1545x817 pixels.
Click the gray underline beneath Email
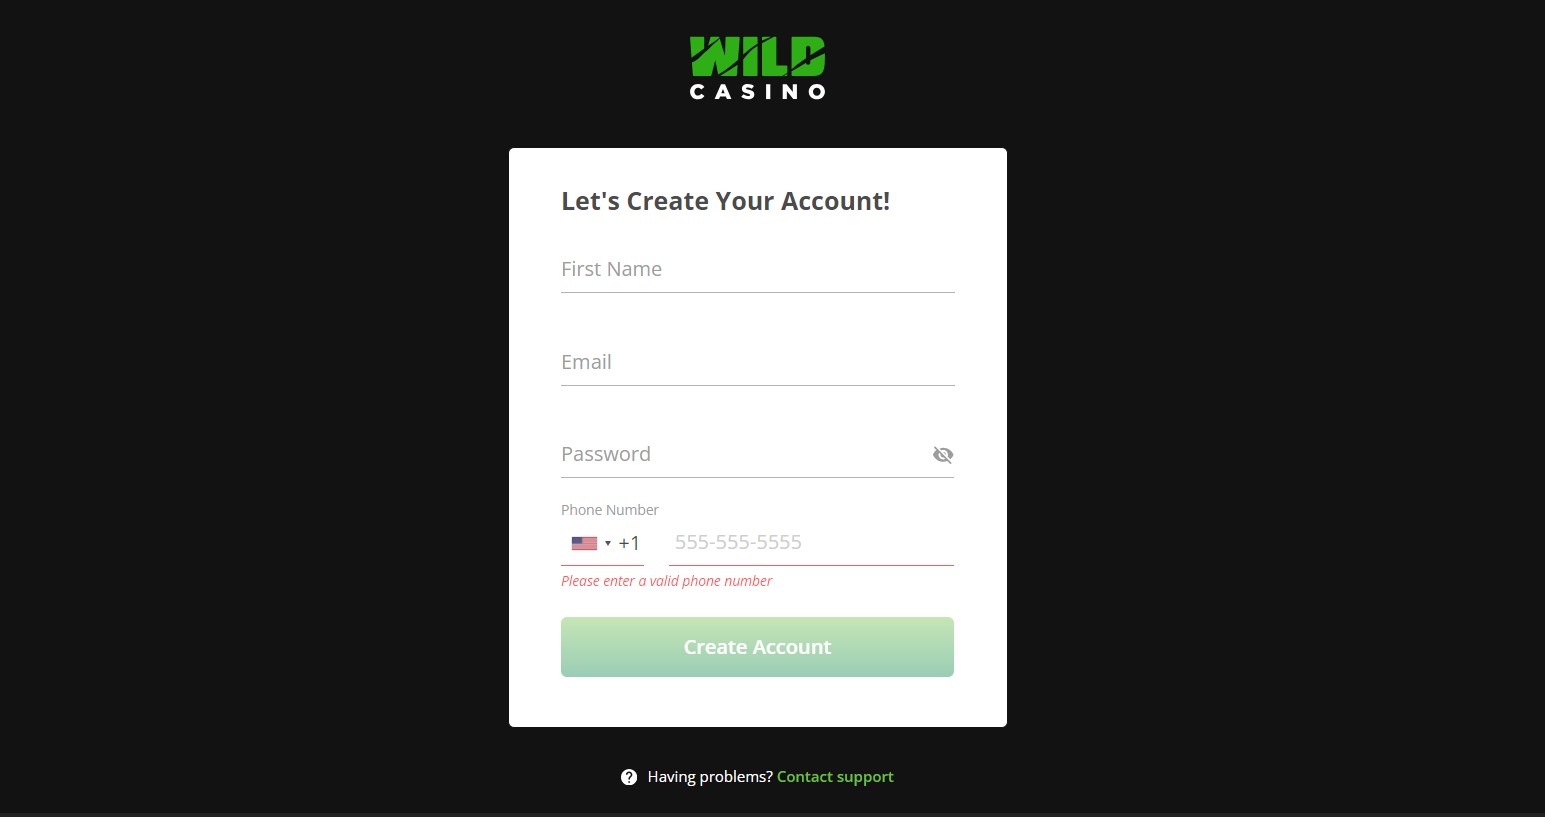(x=757, y=385)
